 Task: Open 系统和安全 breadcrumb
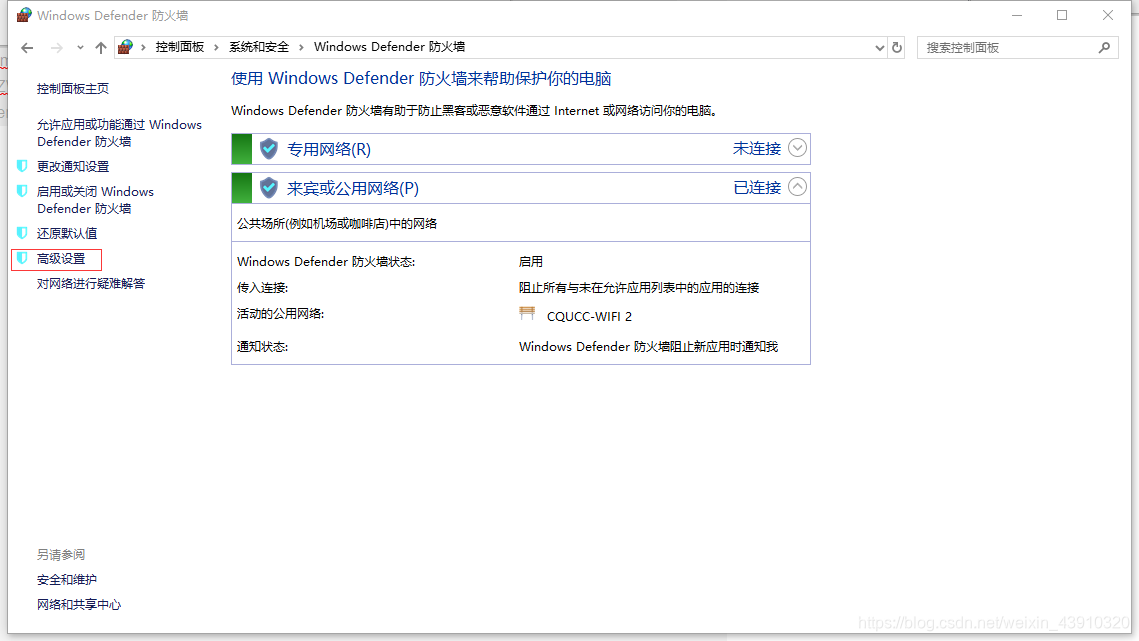pos(259,47)
